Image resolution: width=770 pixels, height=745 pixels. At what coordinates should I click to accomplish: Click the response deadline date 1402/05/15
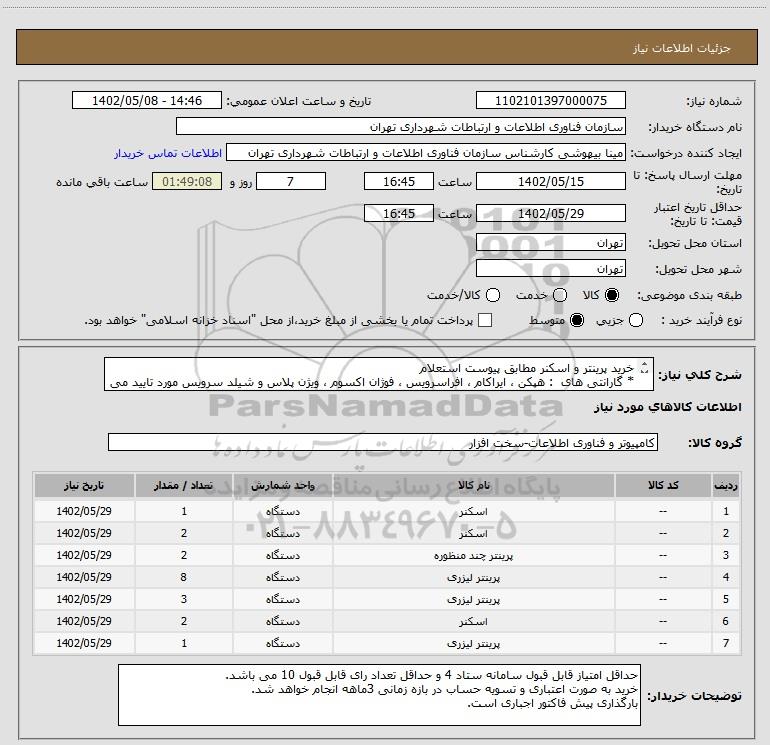coord(550,182)
